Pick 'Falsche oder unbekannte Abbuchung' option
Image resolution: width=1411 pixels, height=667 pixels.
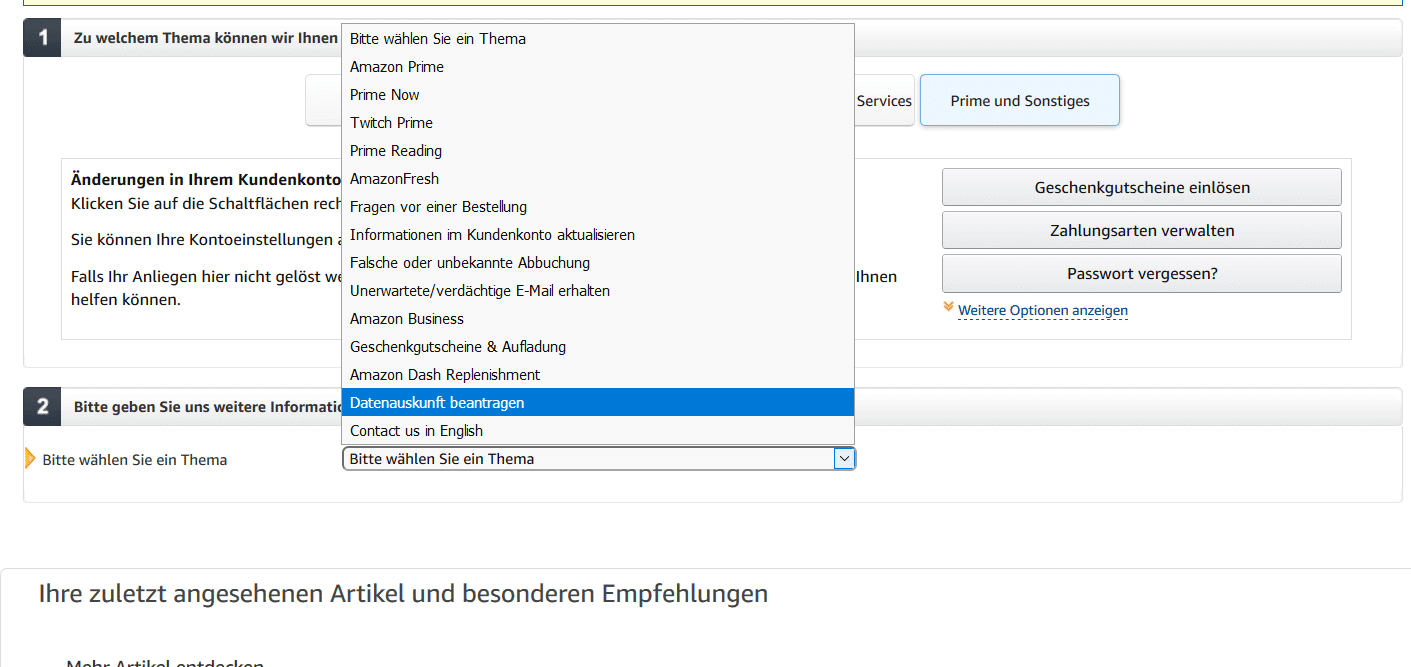(470, 263)
